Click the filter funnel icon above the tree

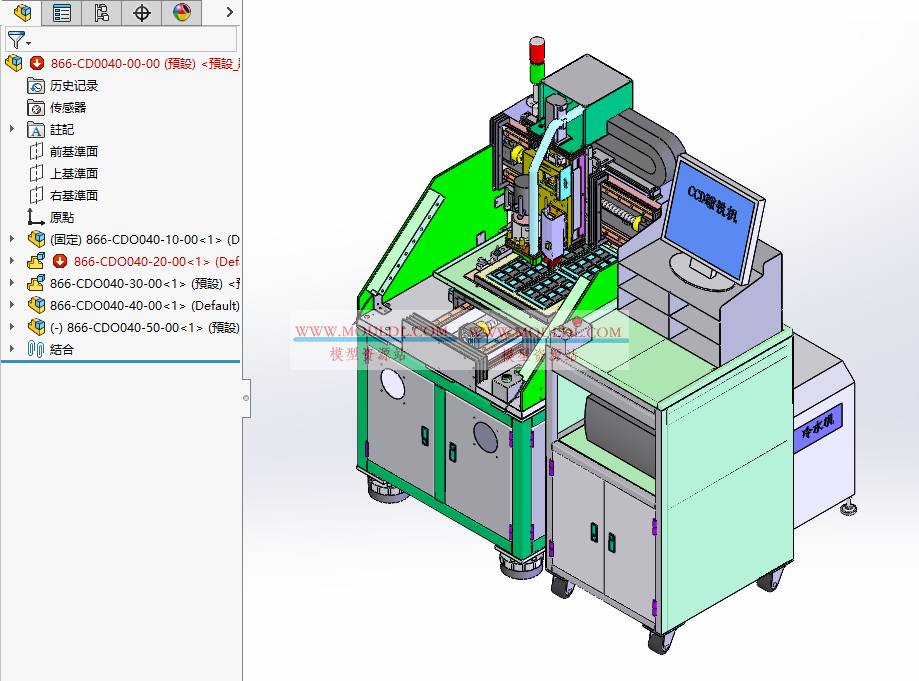pos(17,39)
